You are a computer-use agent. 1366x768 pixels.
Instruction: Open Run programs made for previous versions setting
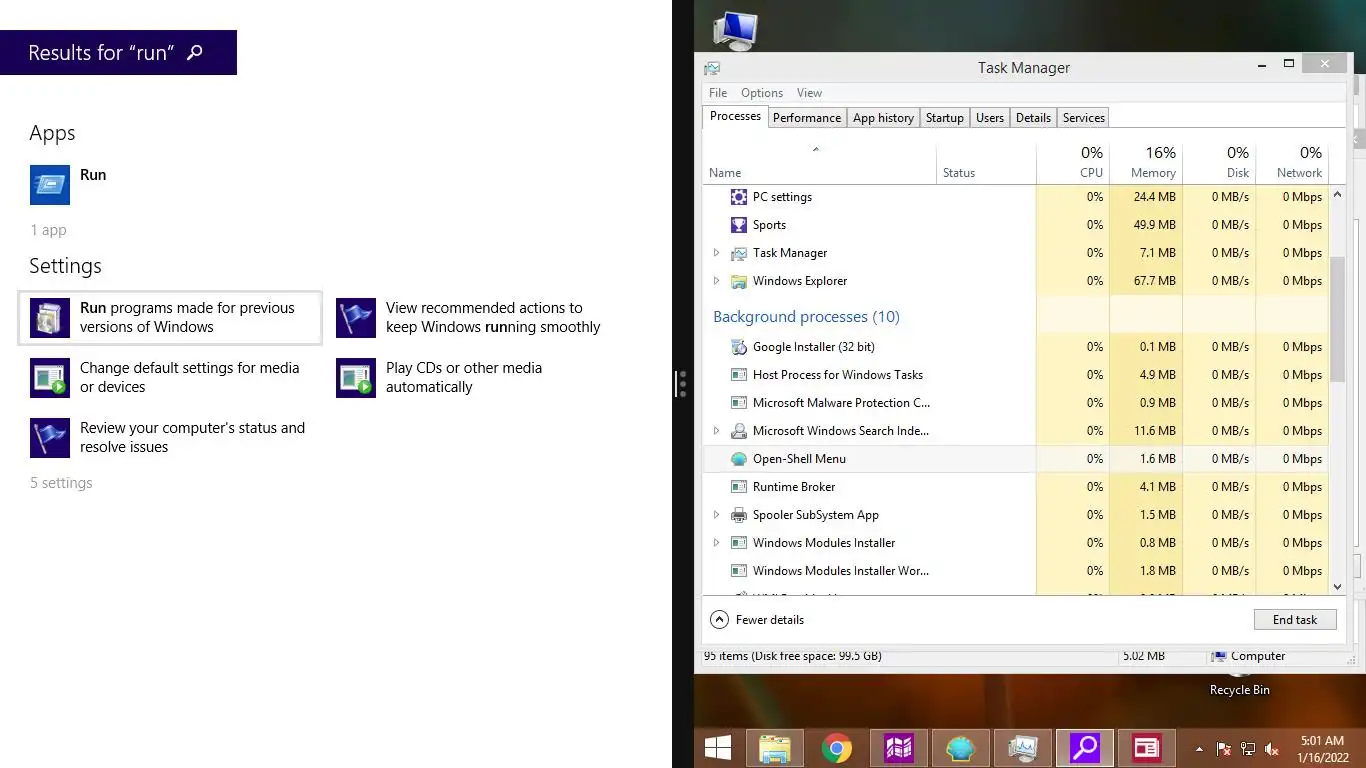click(170, 318)
